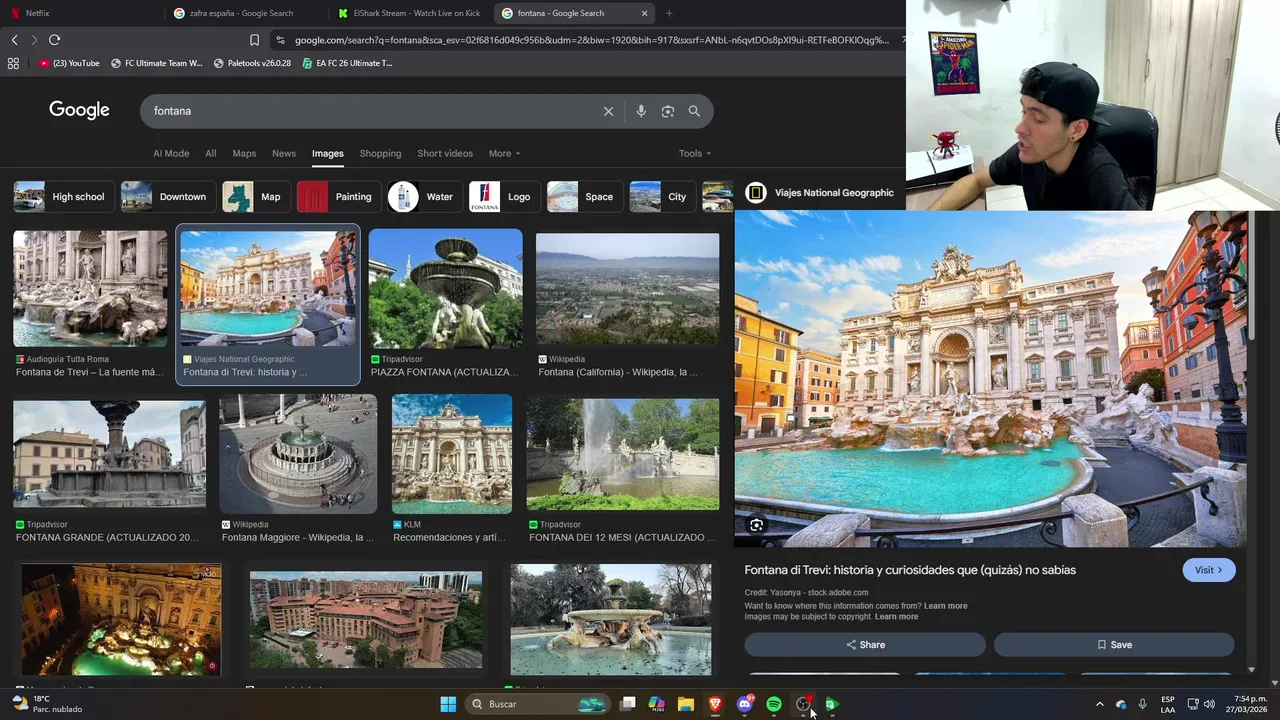Open the first Learn more link
Screen dimensions: 1280x720
[x=945, y=606]
